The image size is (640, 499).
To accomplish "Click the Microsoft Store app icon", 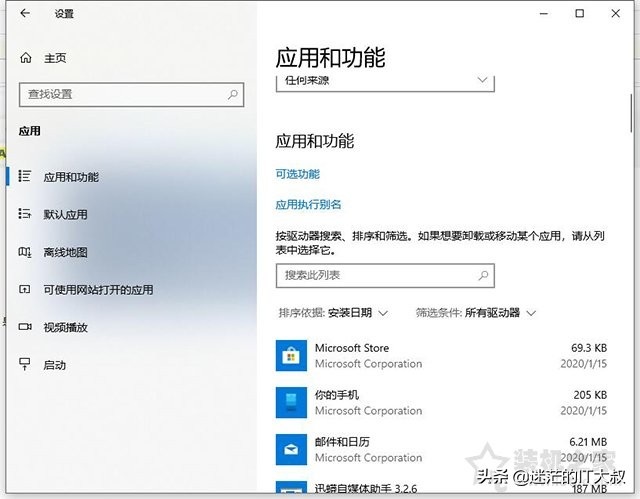I will (x=291, y=355).
